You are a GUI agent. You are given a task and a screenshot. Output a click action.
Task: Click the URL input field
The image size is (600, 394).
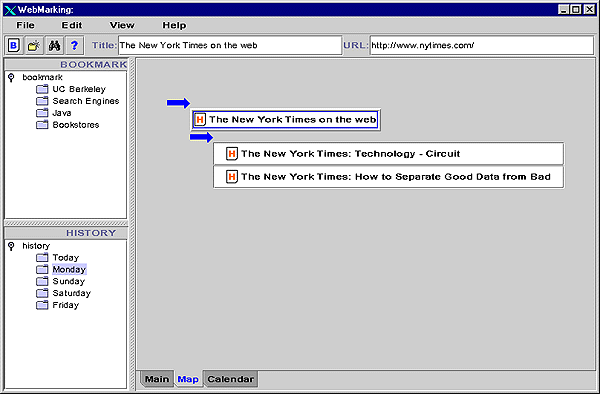coord(481,46)
